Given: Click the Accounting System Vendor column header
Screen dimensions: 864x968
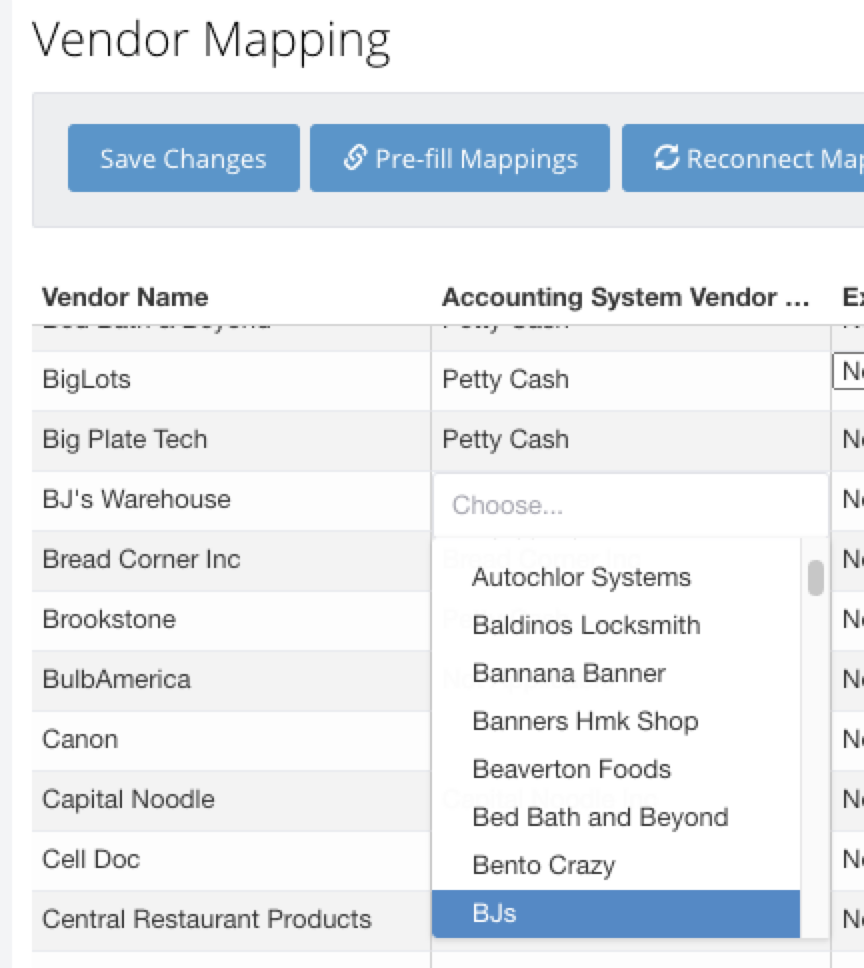Looking at the screenshot, I should coord(625,297).
